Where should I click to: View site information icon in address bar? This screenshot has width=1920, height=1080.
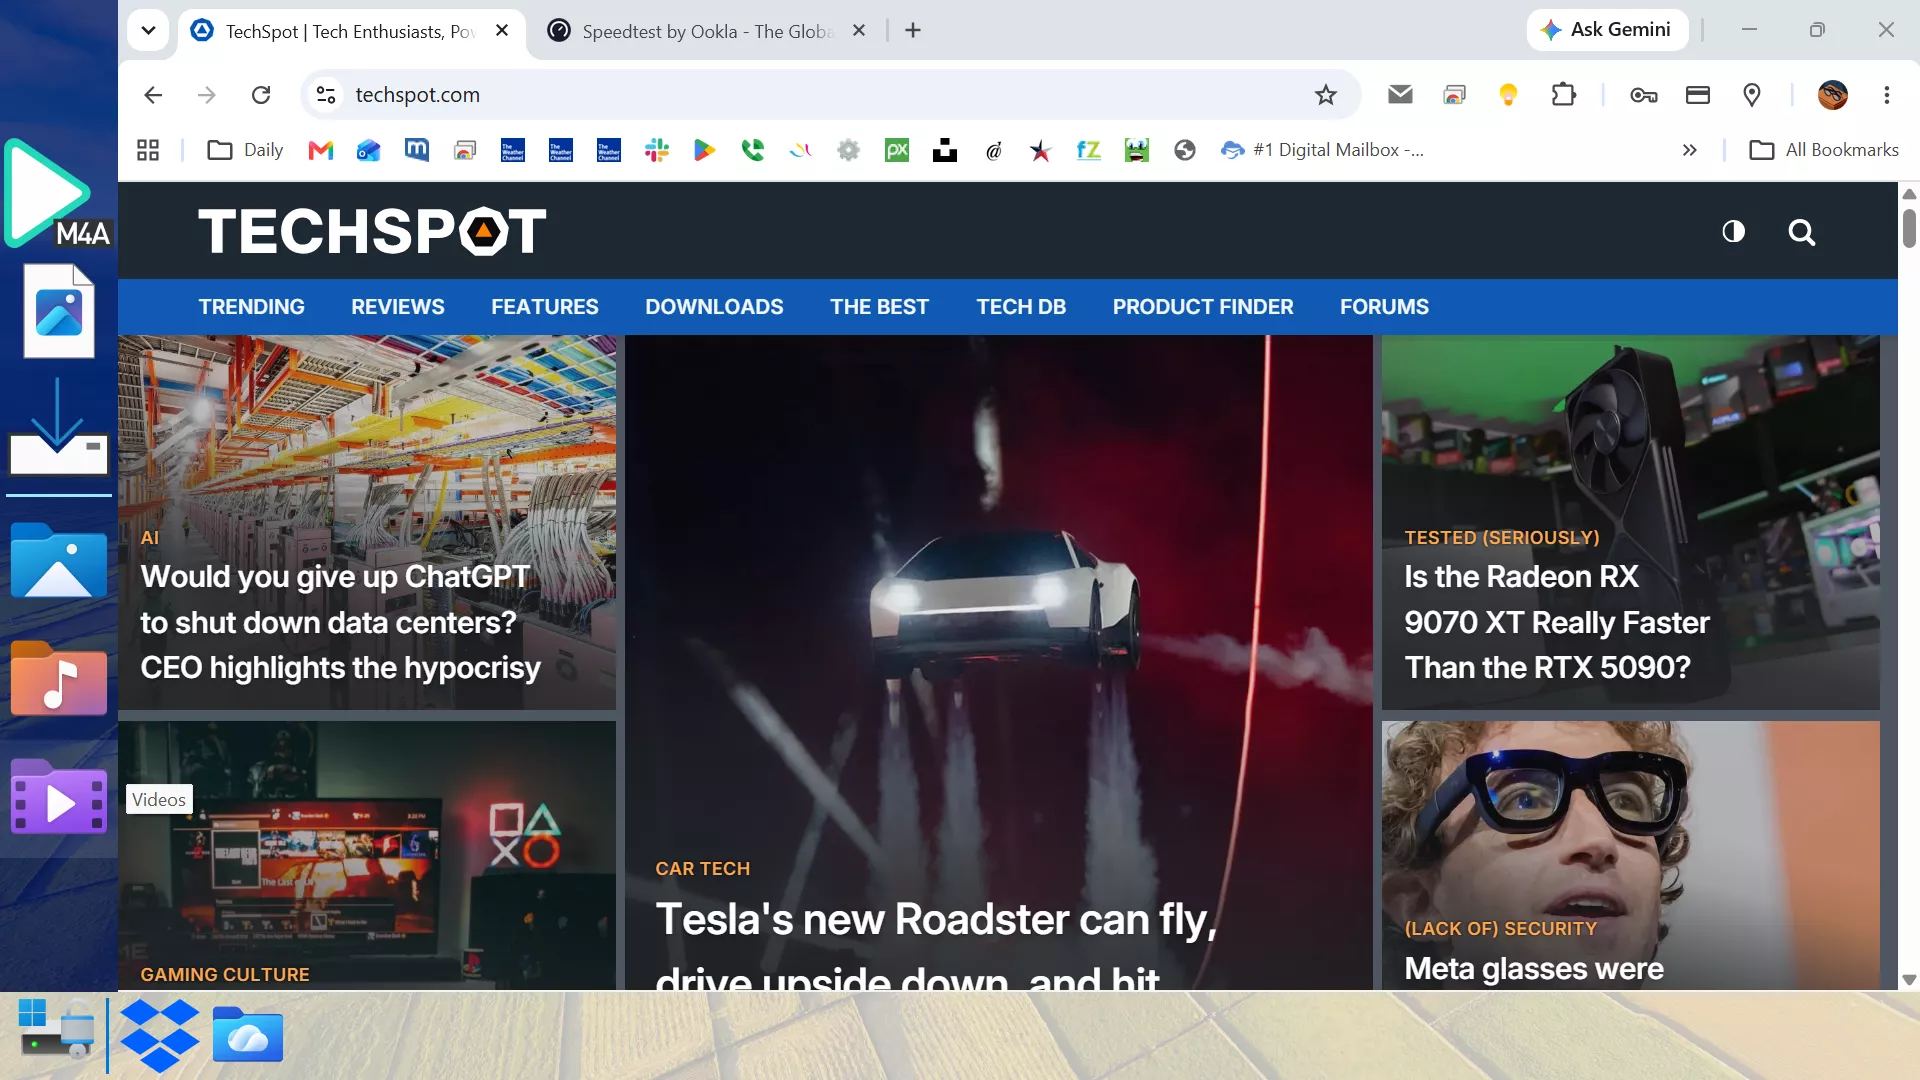[326, 95]
